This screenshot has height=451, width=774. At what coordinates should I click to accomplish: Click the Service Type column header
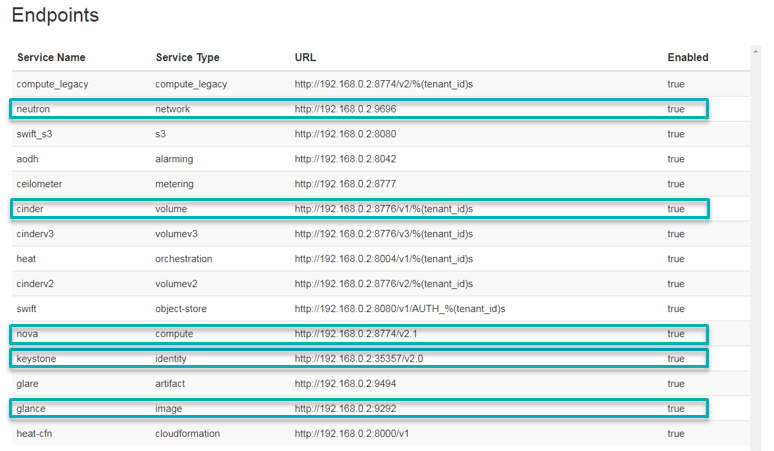[x=187, y=58]
